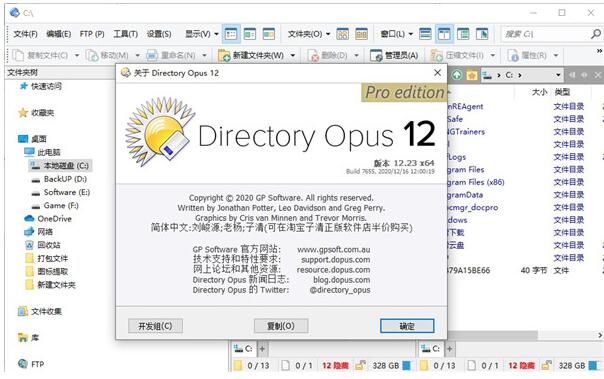Click the first view mode icon after 显示(V)
The image size is (604, 379).
click(x=231, y=34)
